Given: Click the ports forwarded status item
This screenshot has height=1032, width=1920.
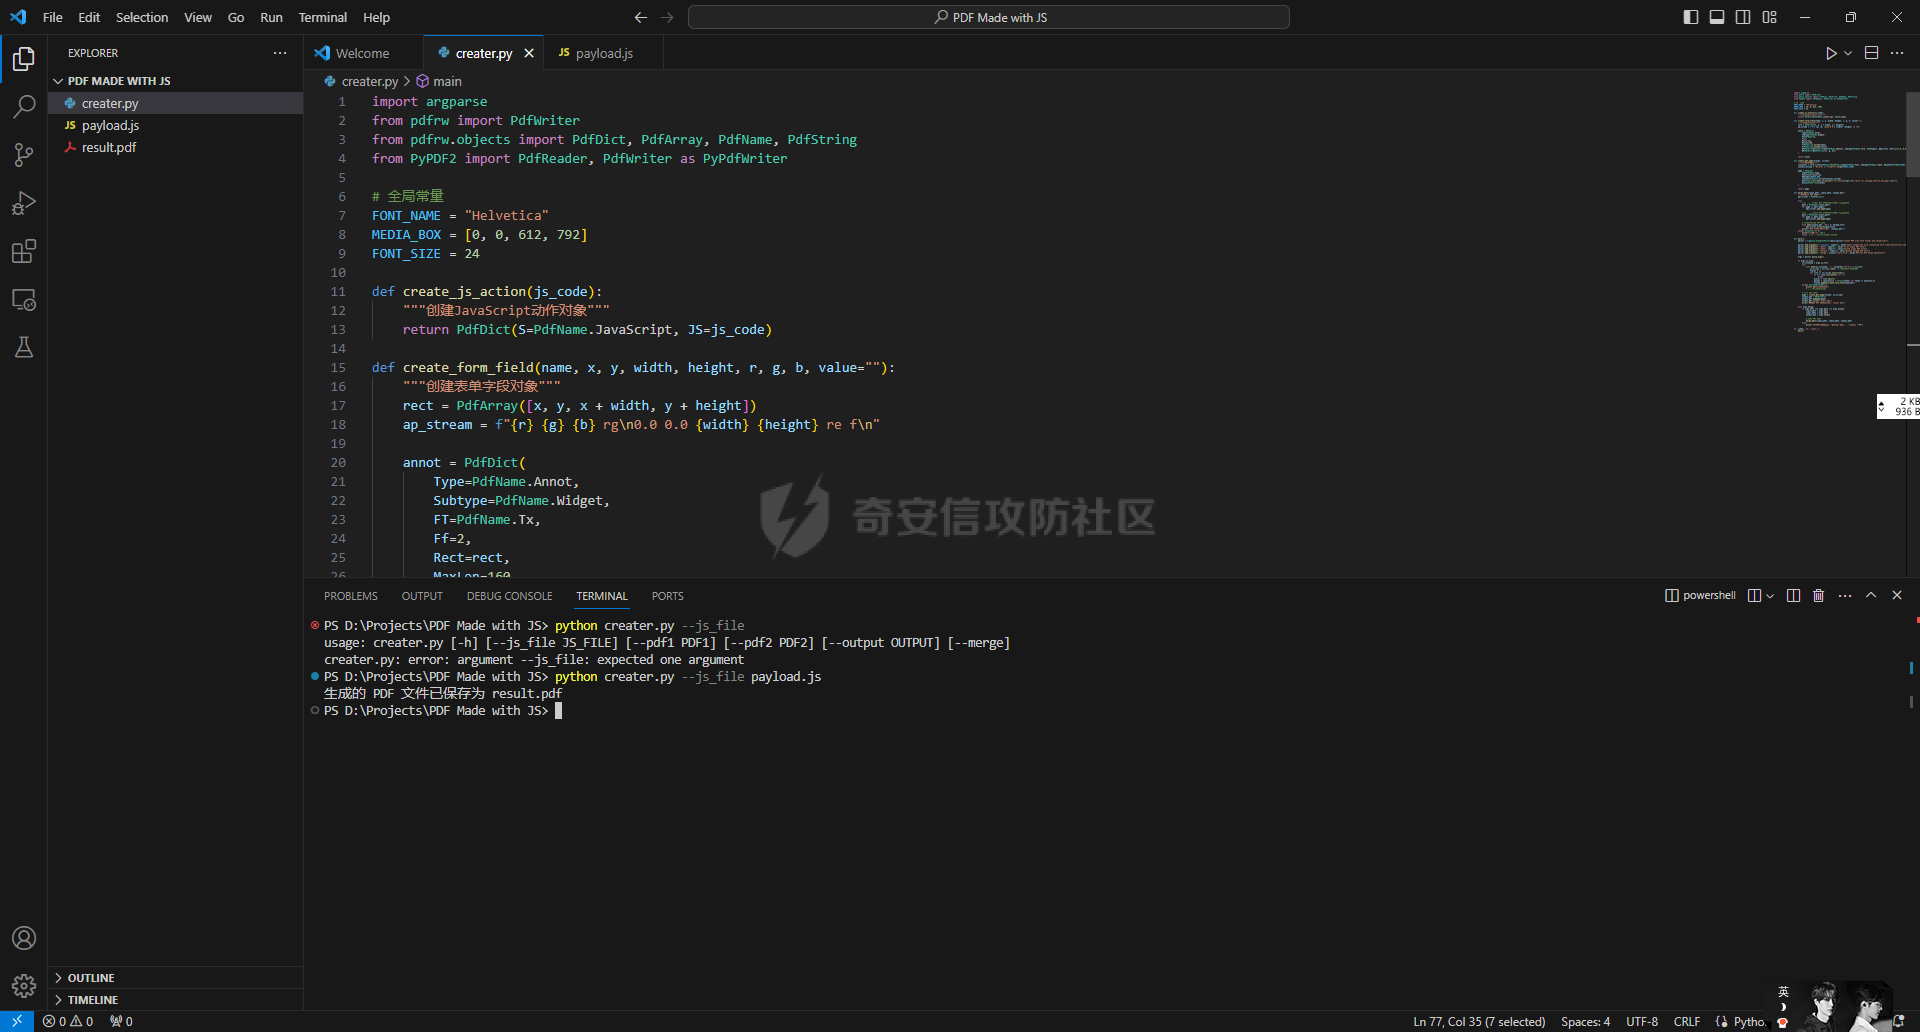Looking at the screenshot, I should pyautogui.click(x=121, y=1021).
